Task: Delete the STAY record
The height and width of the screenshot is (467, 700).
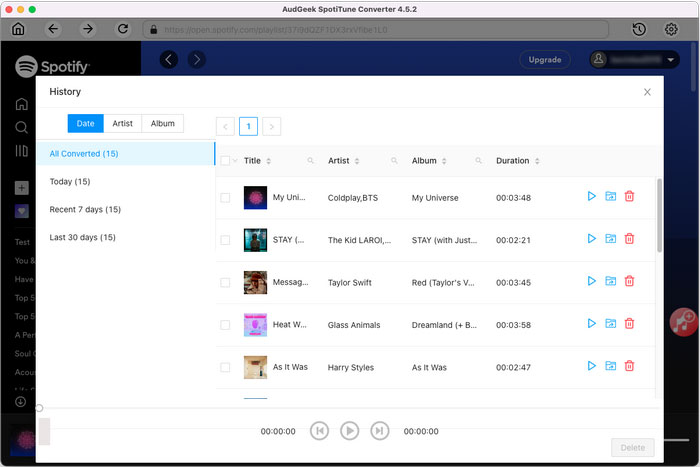Action: pyautogui.click(x=629, y=239)
